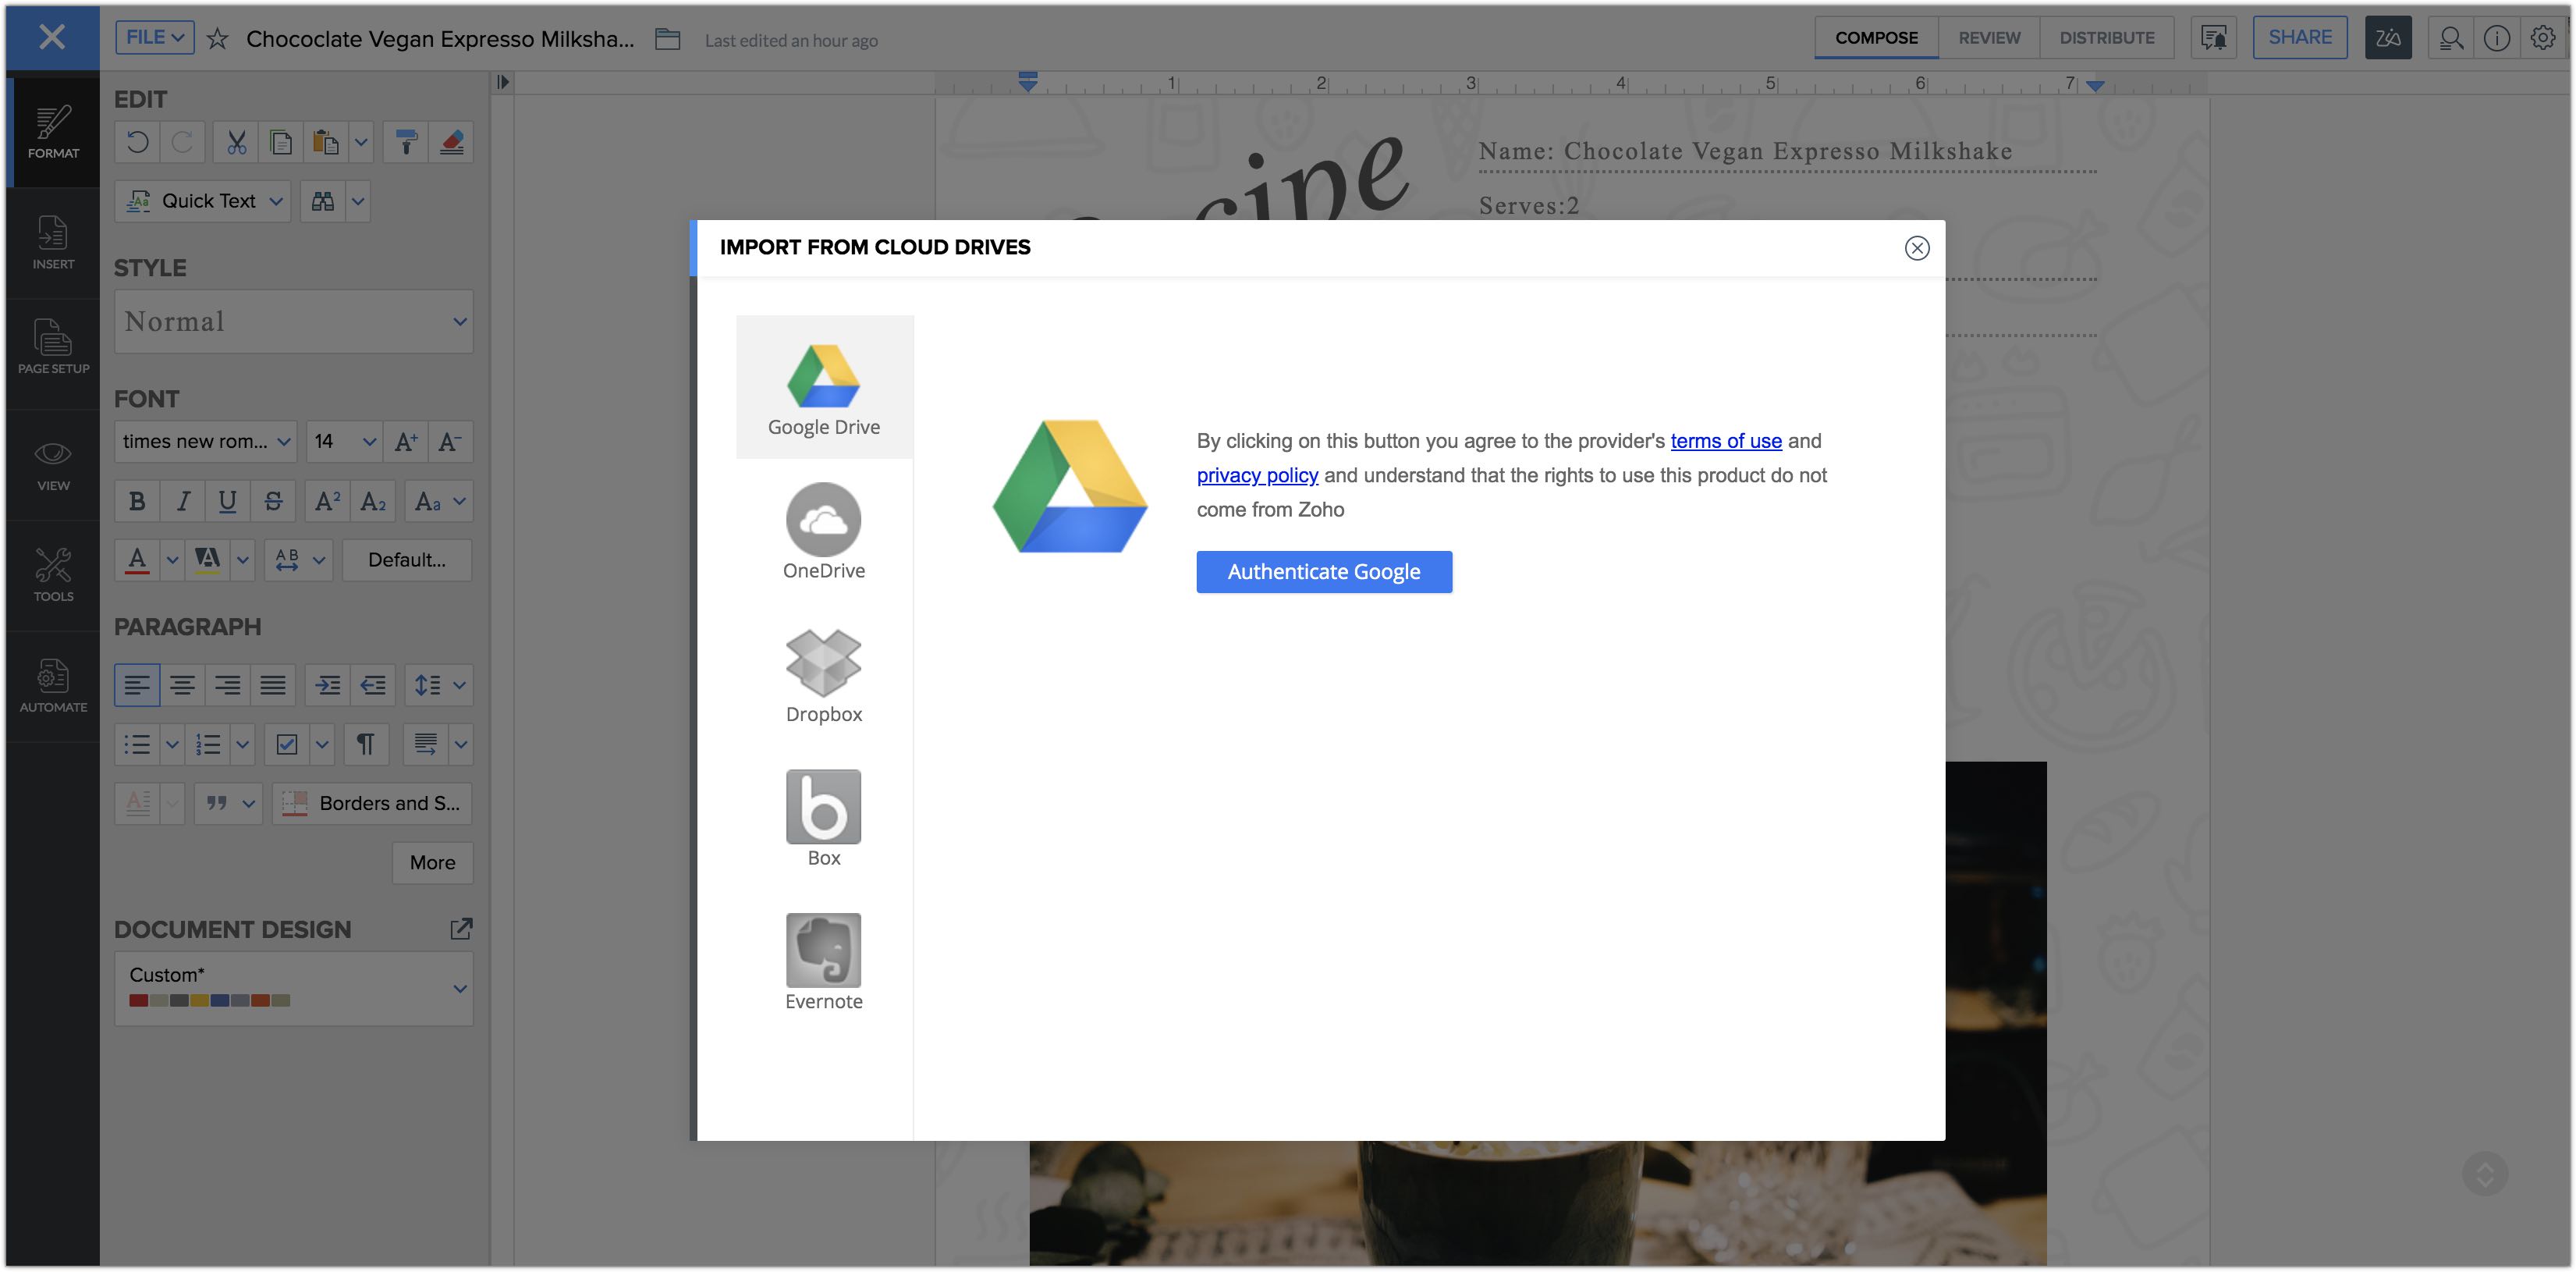Open the font color picker swatch
The width and height of the screenshot is (2576, 1272).
[138, 559]
